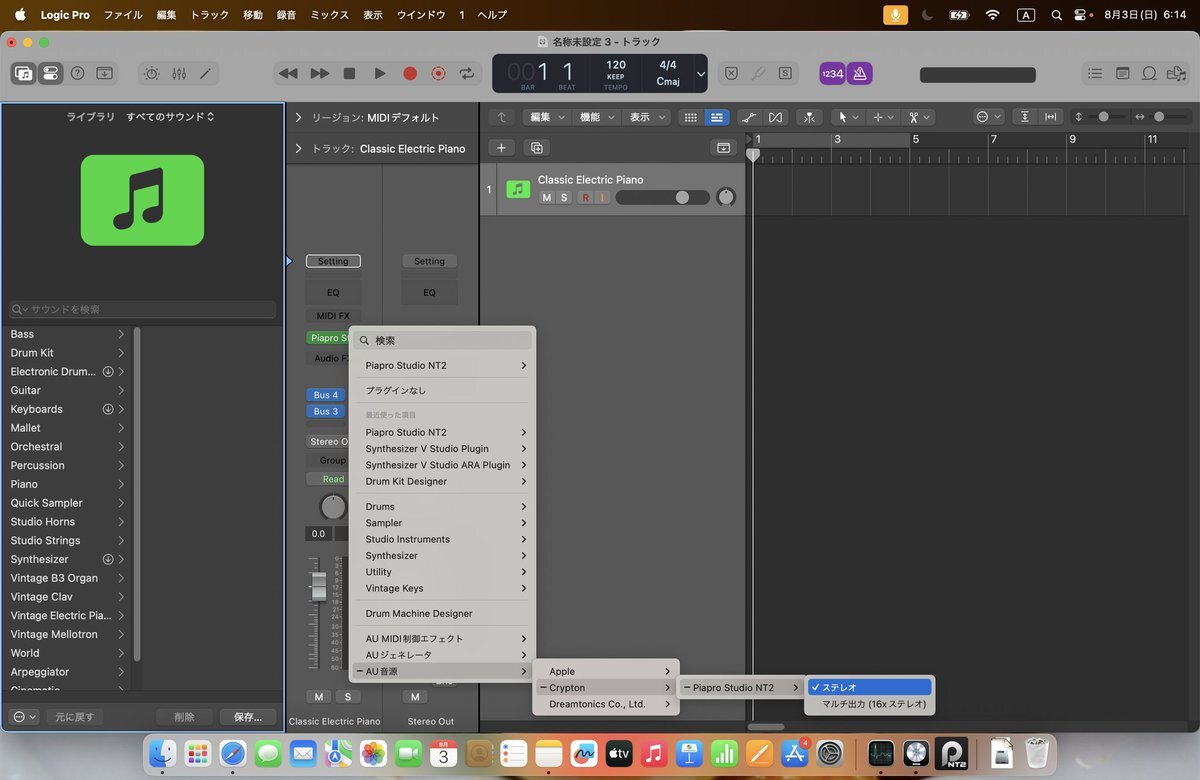Open the 機能 dropdown menu

click(597, 117)
